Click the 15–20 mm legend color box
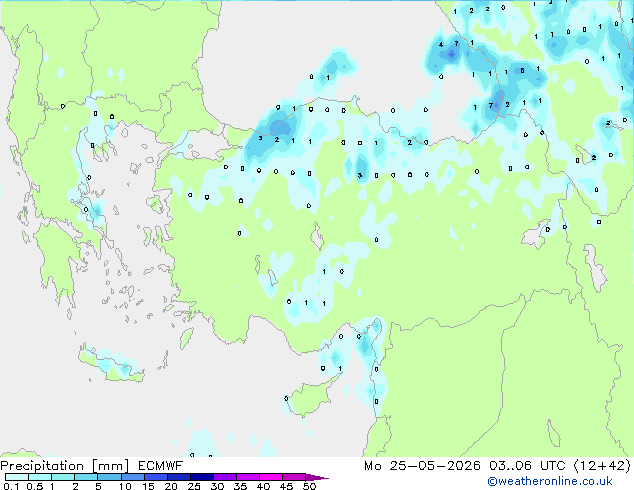Viewport: 634px width, 490px height. point(155,477)
